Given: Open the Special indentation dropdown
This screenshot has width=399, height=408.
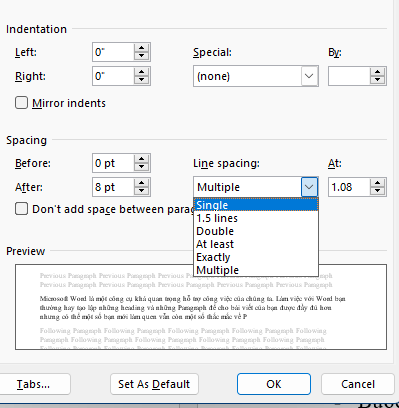Looking at the screenshot, I should pyautogui.click(x=309, y=76).
